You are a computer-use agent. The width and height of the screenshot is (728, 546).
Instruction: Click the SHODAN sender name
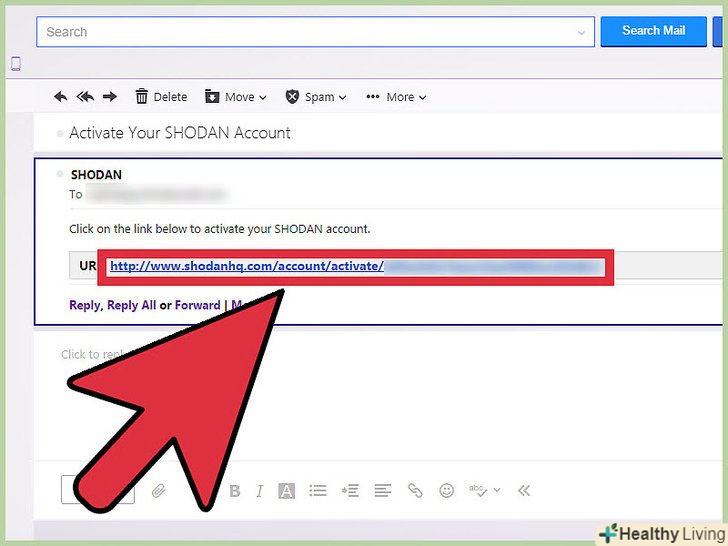[x=96, y=175]
